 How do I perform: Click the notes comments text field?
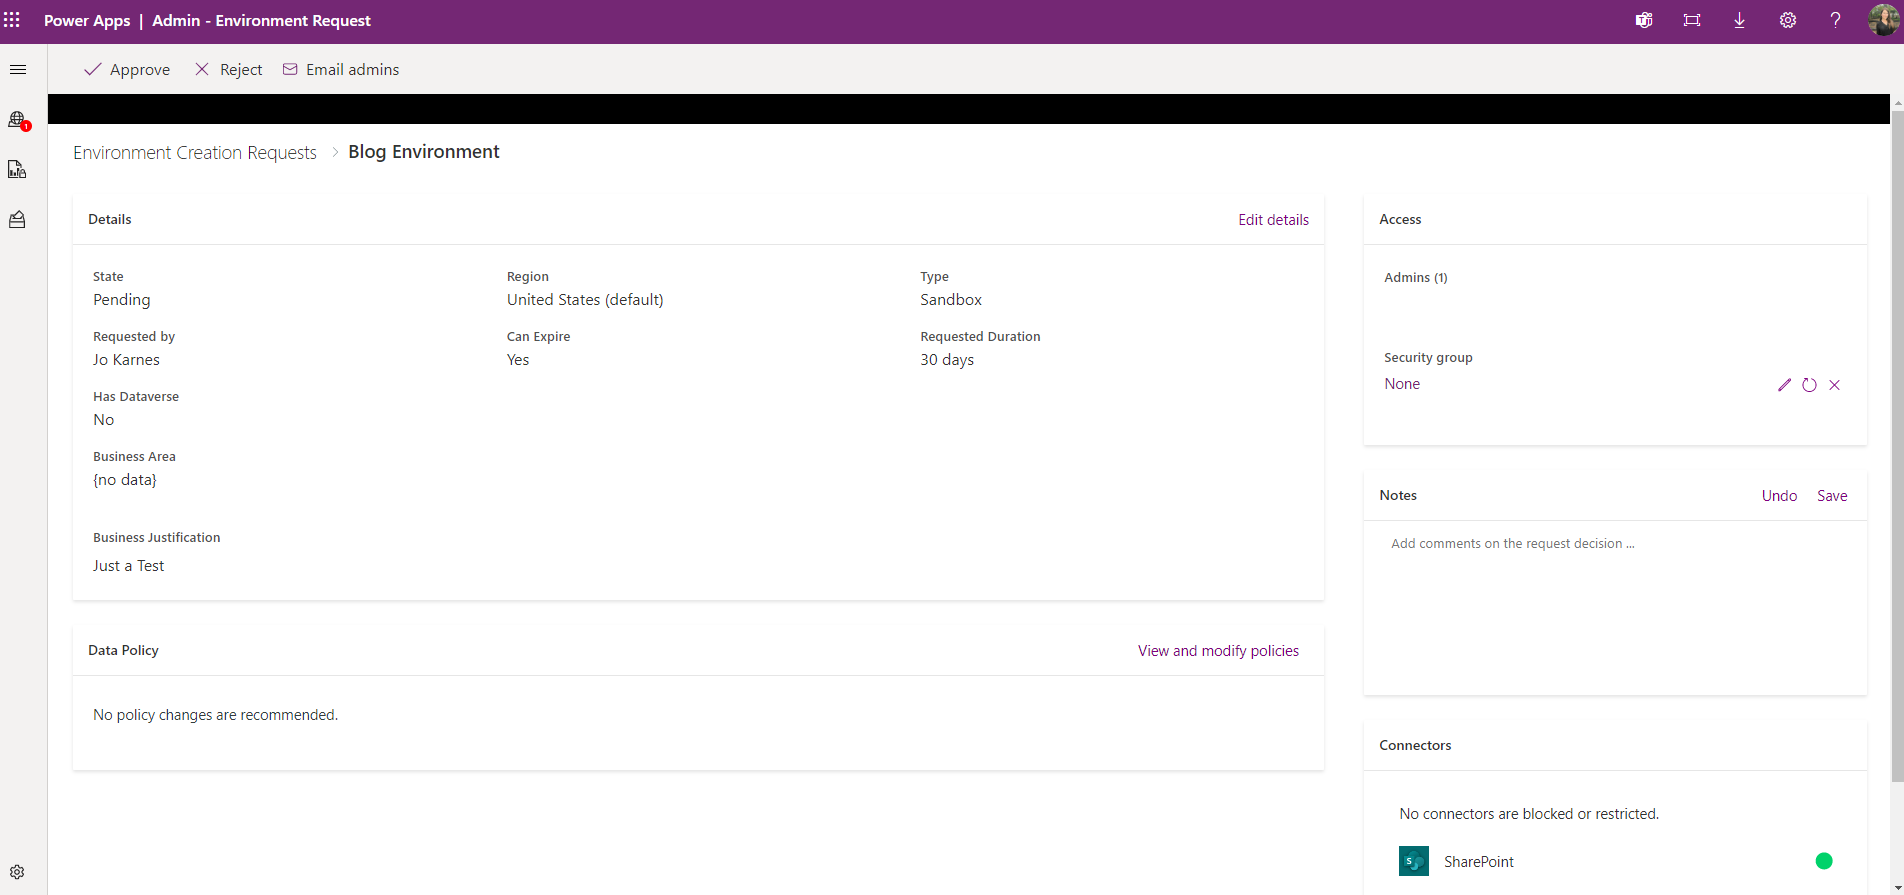(1614, 600)
